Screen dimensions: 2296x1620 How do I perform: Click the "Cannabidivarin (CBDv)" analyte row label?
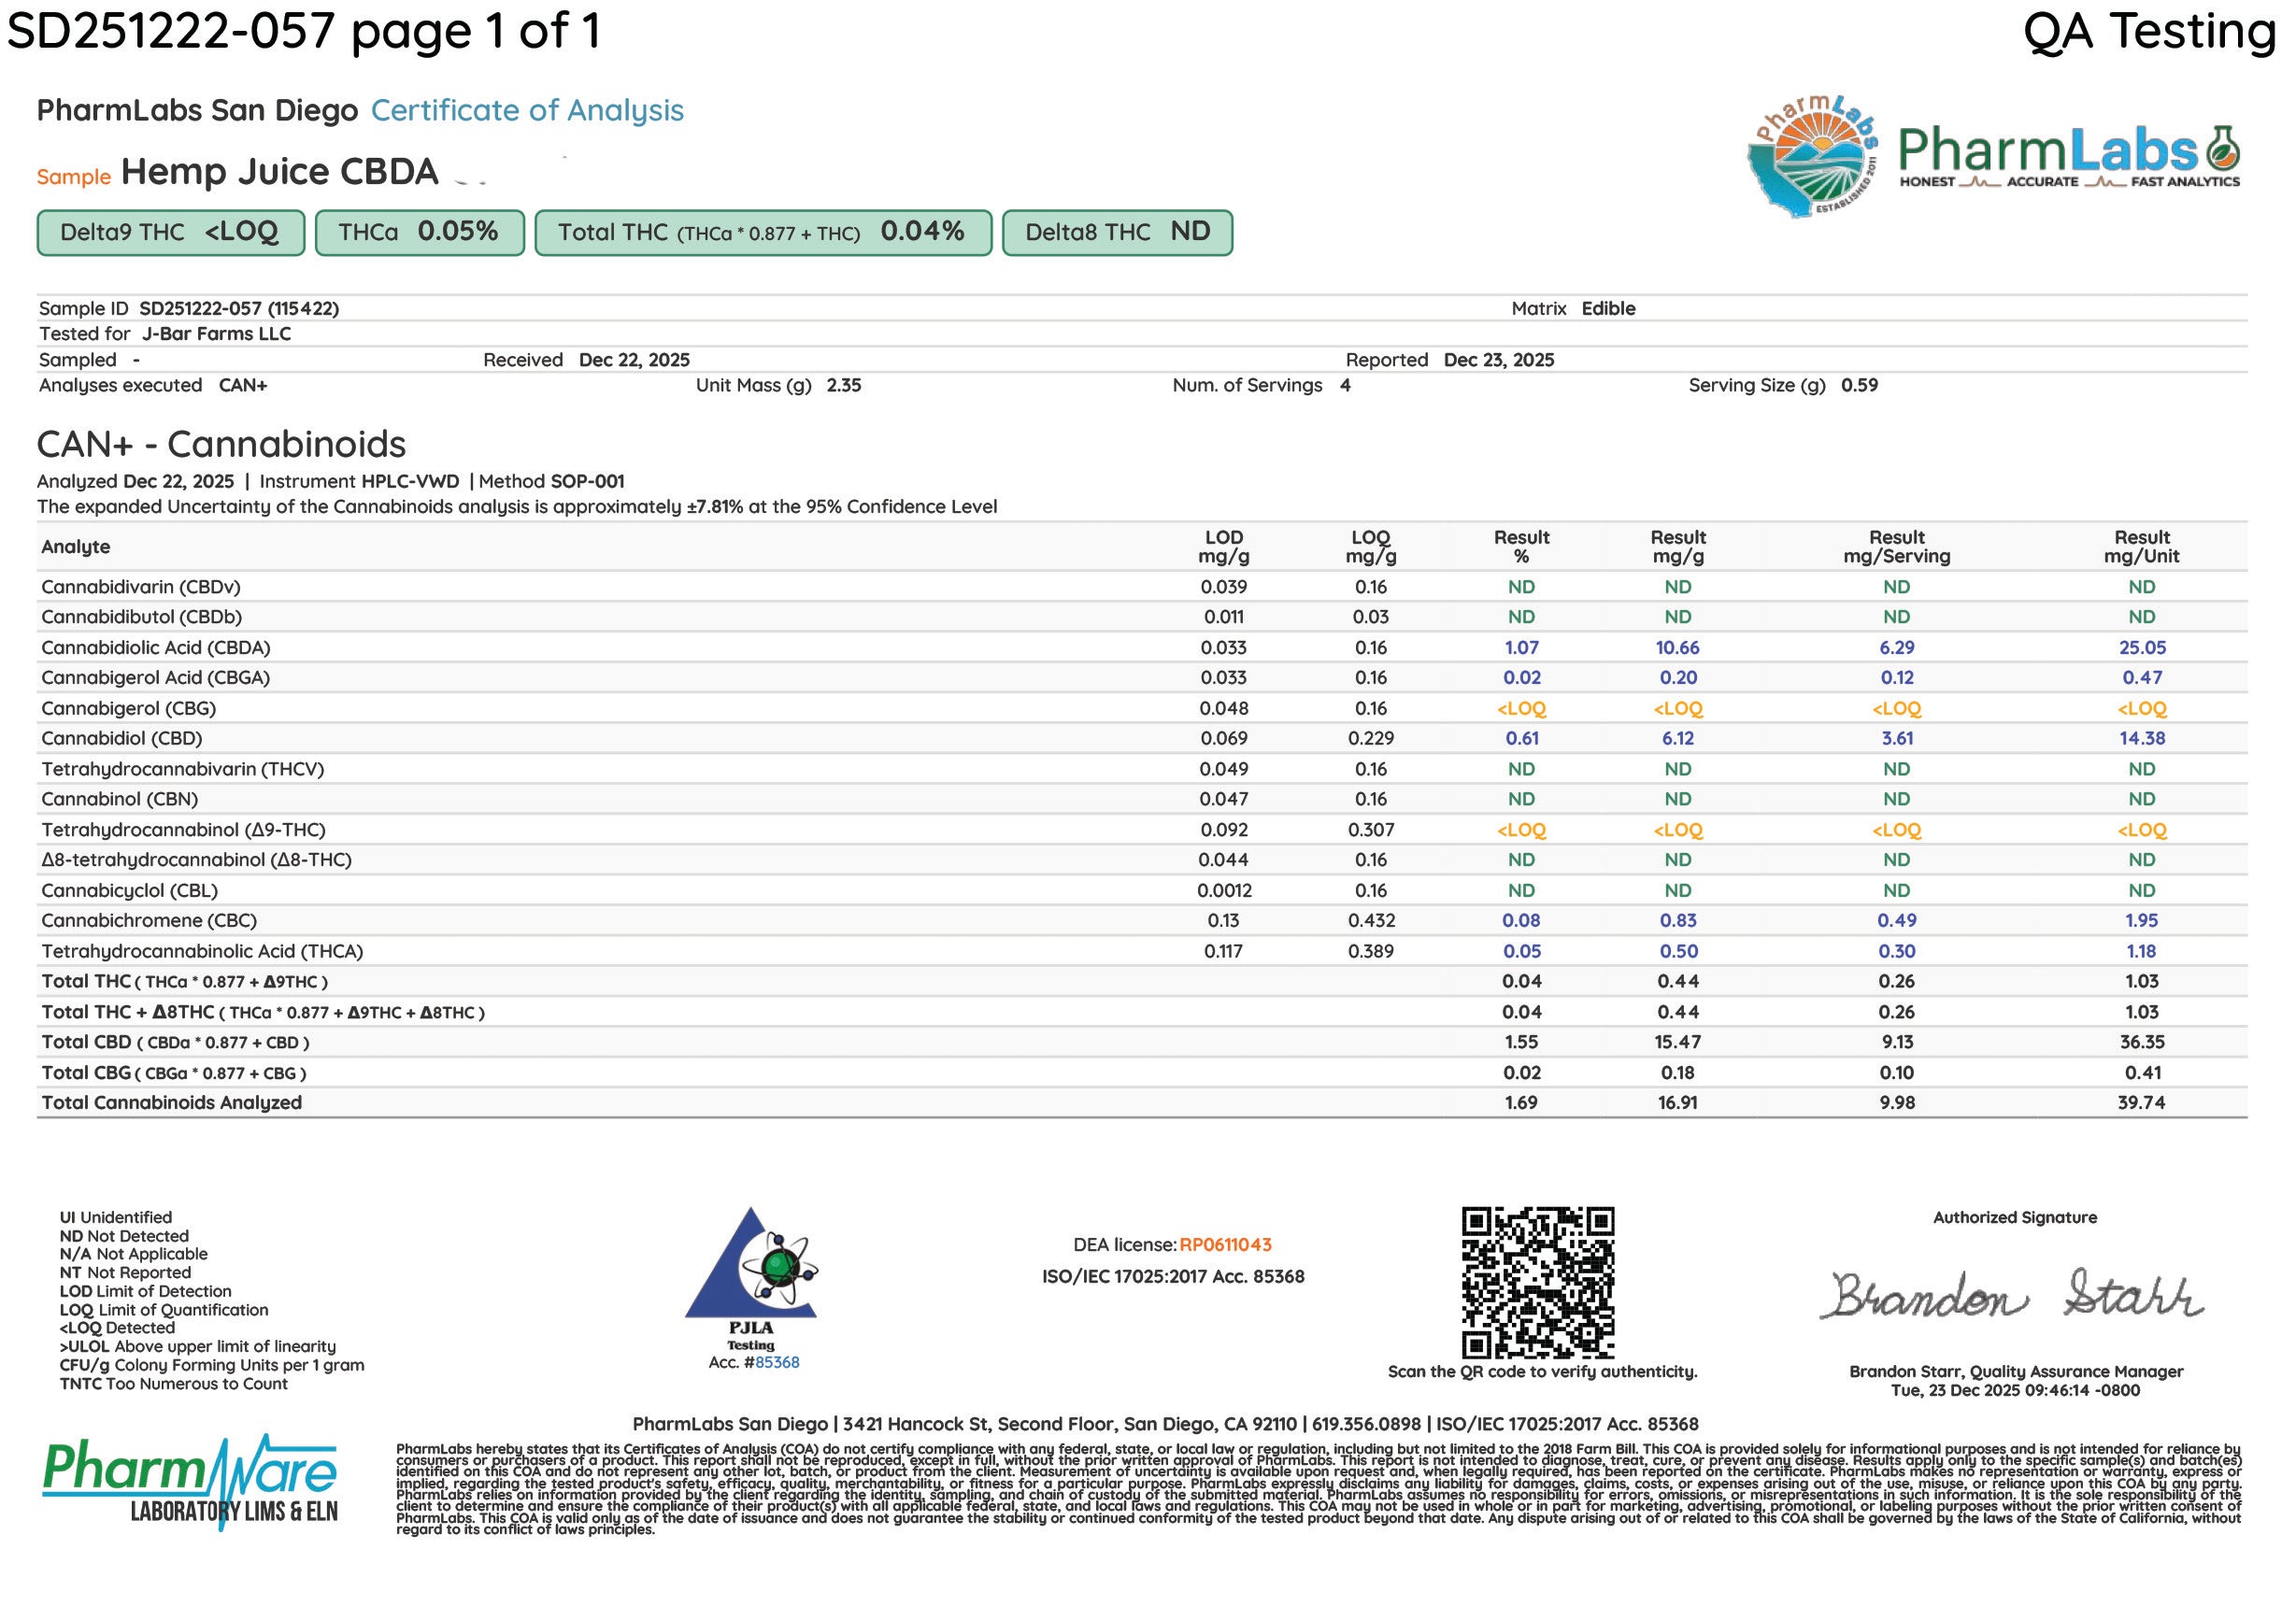[141, 587]
